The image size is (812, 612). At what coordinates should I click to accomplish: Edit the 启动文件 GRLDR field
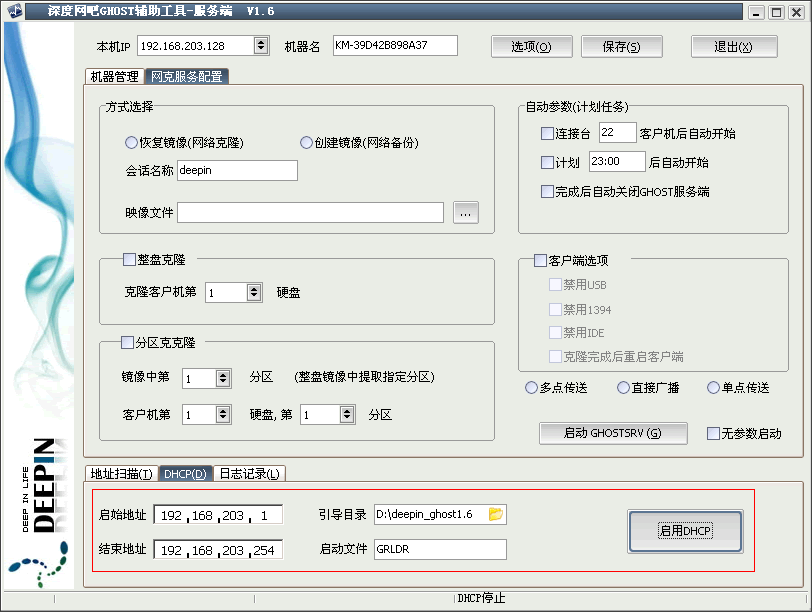[x=440, y=549]
